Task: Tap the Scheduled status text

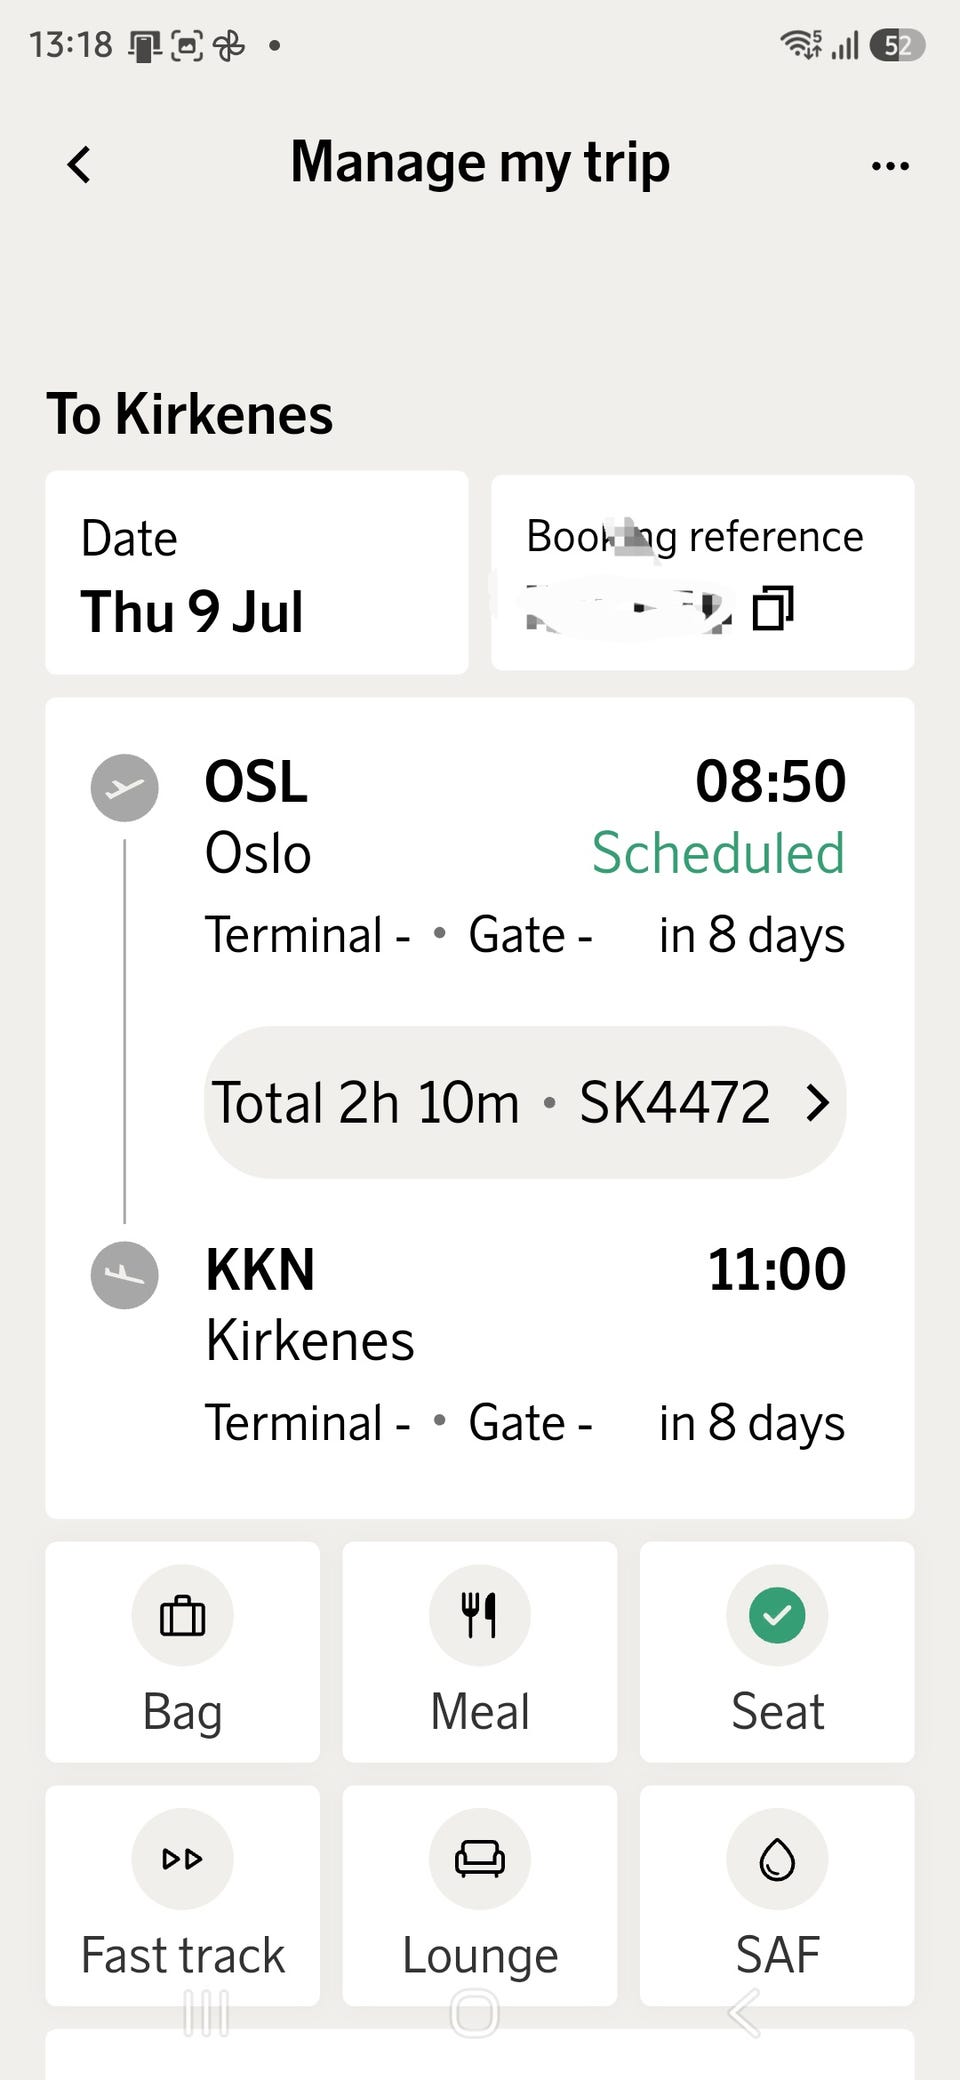Action: pos(718,853)
